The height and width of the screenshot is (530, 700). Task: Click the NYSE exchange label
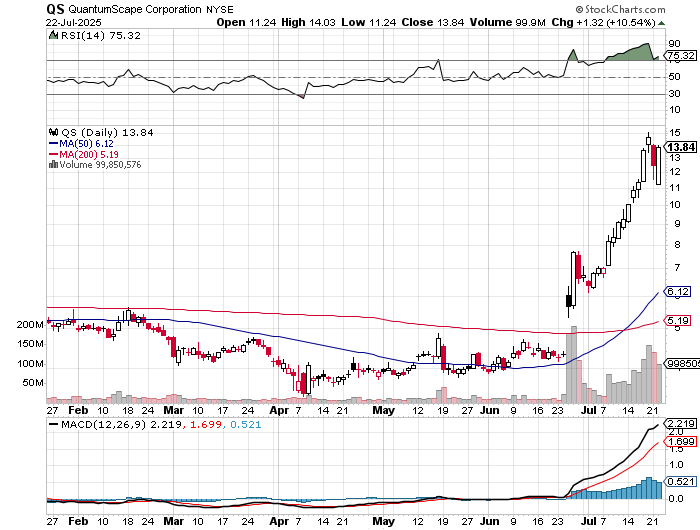[x=220, y=9]
